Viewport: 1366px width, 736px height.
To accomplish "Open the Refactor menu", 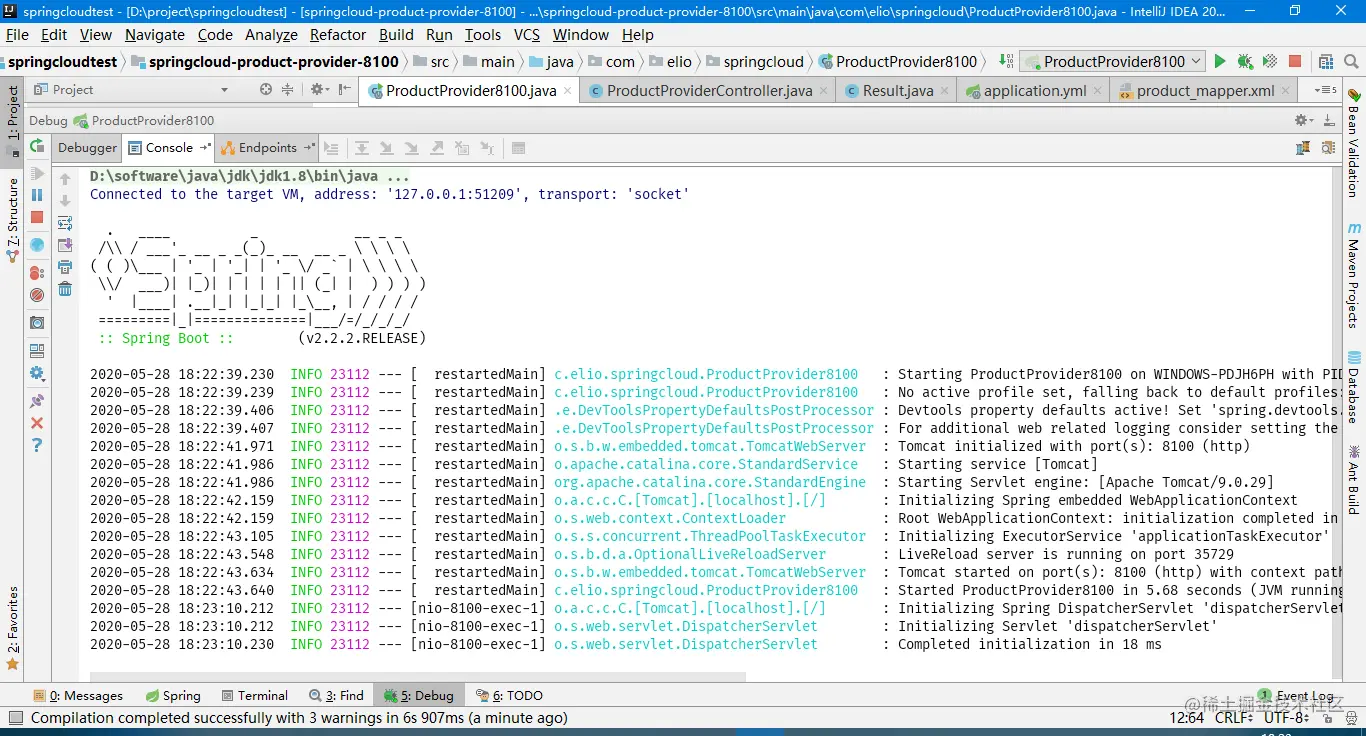I will click(338, 34).
